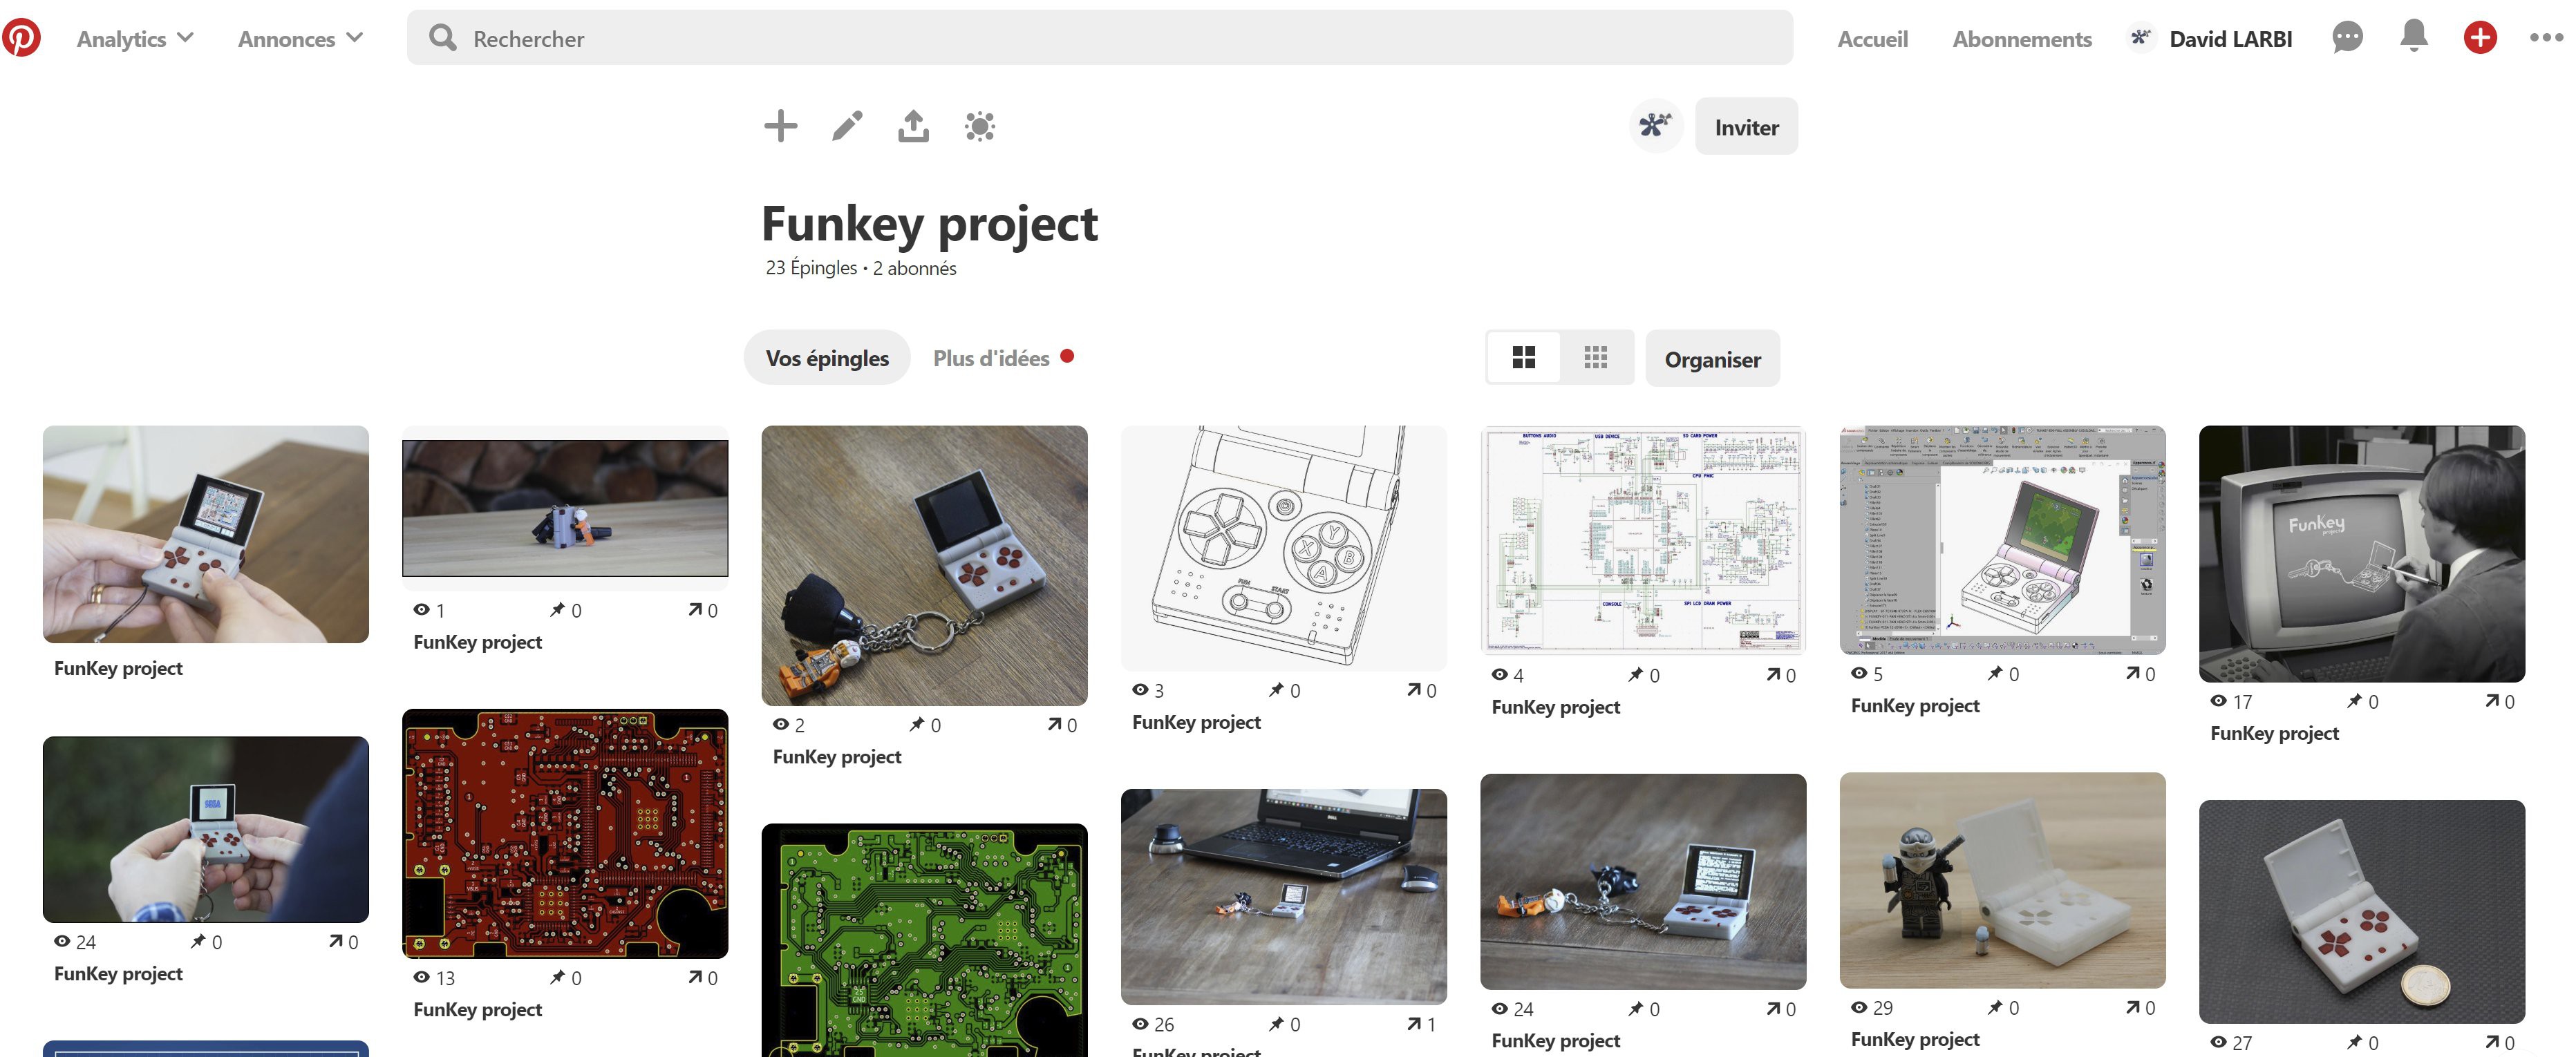Screen dimensions: 2576x1057
Task: Click eye views icon showing 29
Action: pos(1858,1007)
